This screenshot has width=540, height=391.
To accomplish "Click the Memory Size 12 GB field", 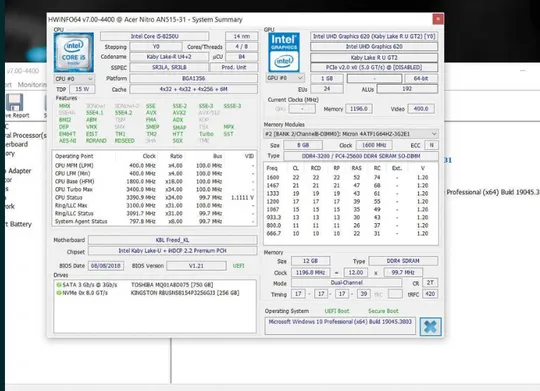I will 311,261.
